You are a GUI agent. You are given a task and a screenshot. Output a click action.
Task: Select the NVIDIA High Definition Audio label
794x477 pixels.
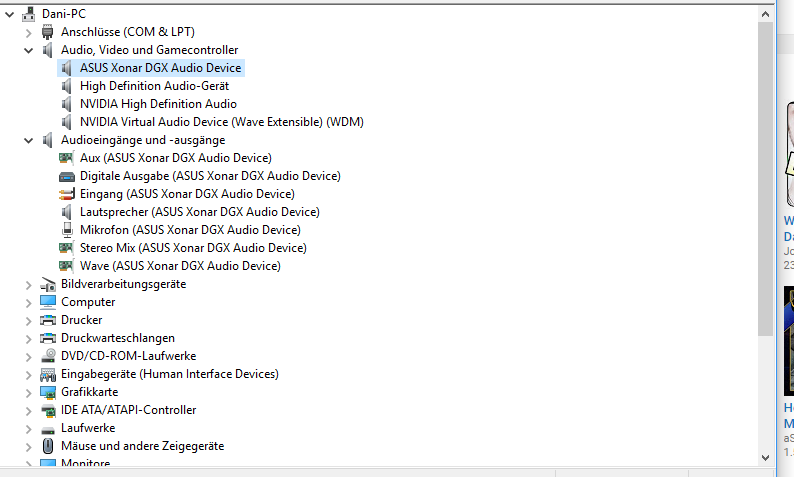[158, 104]
